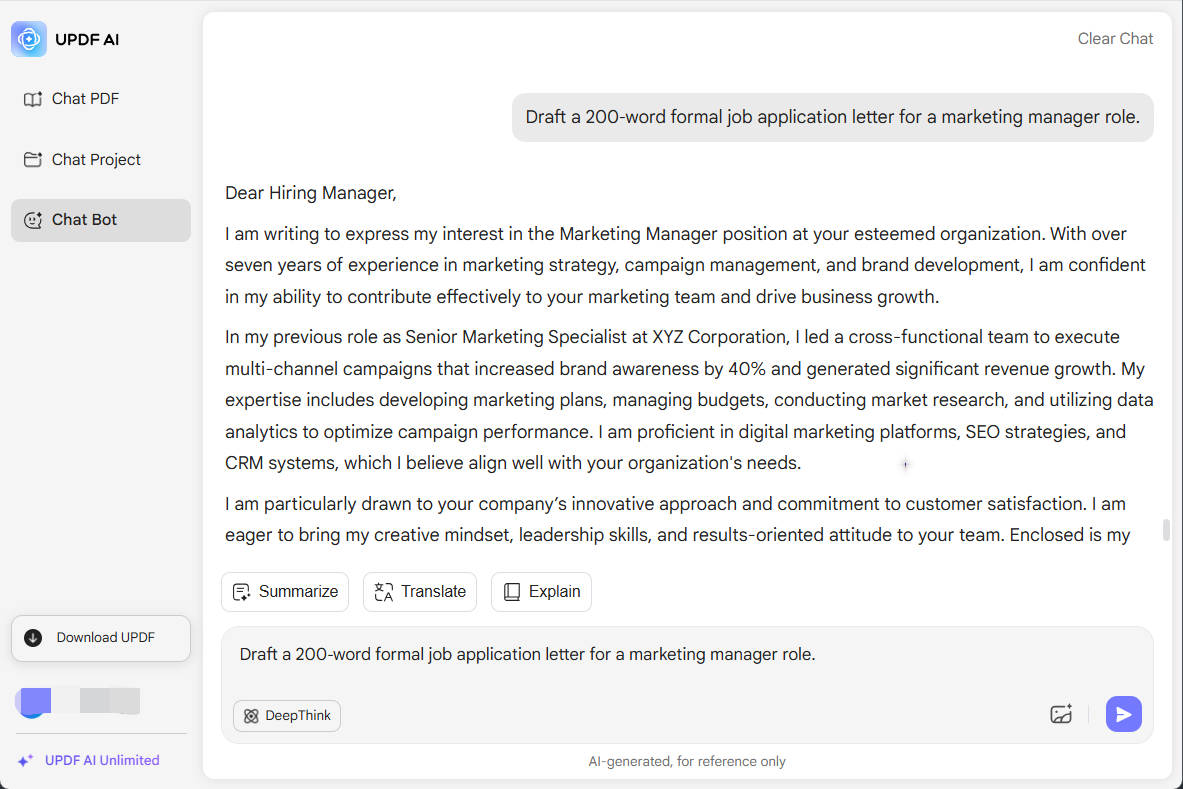1183x789 pixels.
Task: Open Chat PDF from the sidebar
Action: pyautogui.click(x=100, y=99)
